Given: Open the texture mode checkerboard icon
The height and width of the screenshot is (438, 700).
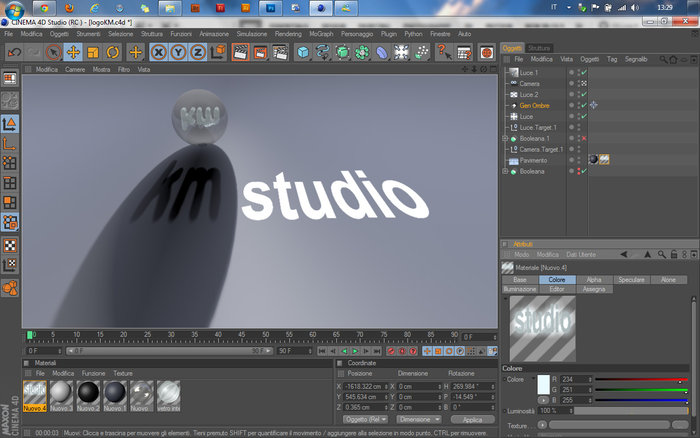Looking at the screenshot, I should pyautogui.click(x=10, y=245).
